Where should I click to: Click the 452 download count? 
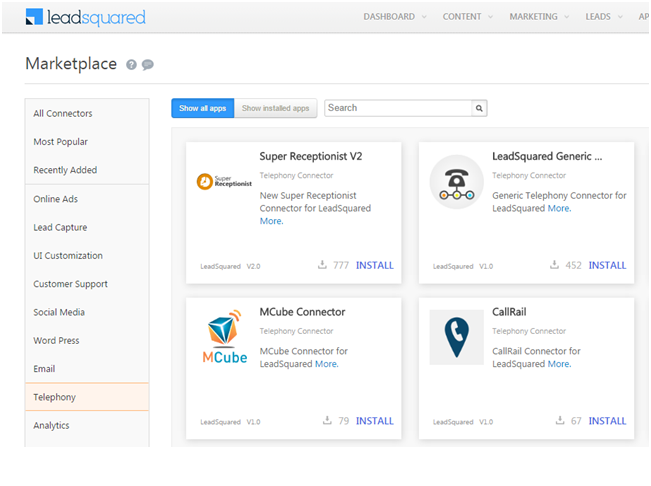pos(573,265)
